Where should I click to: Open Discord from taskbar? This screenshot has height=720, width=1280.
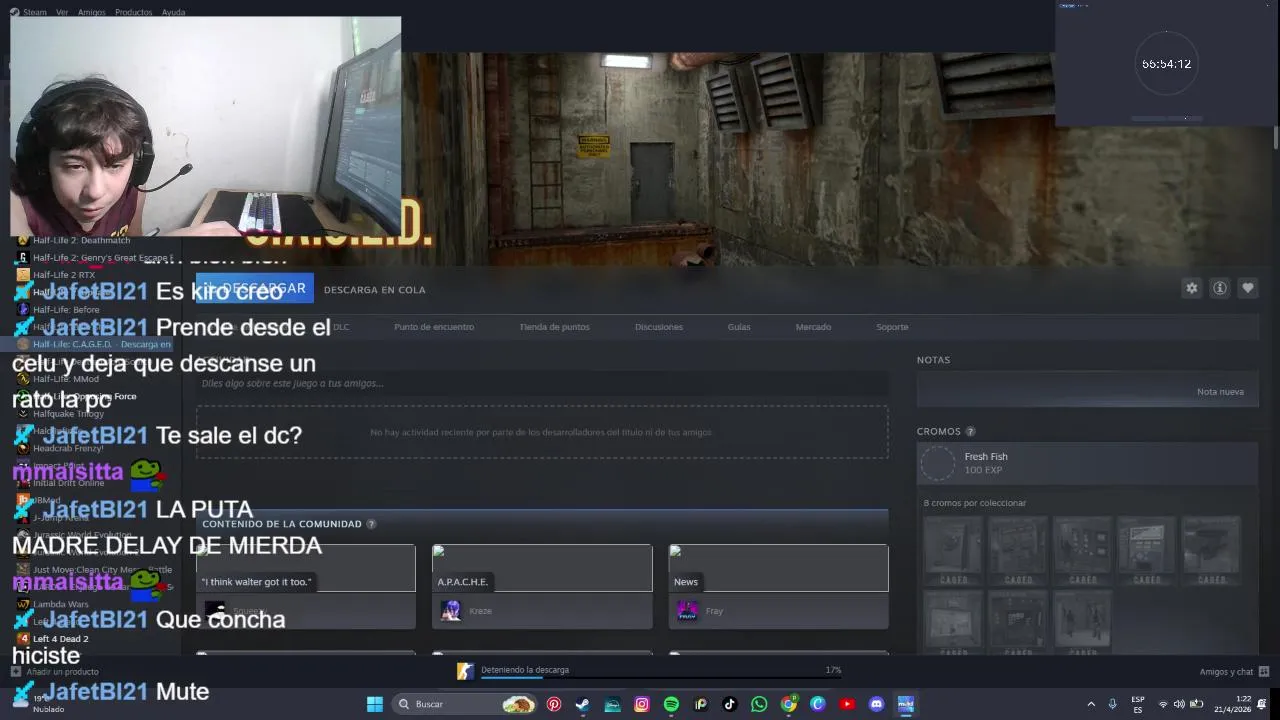coord(877,704)
